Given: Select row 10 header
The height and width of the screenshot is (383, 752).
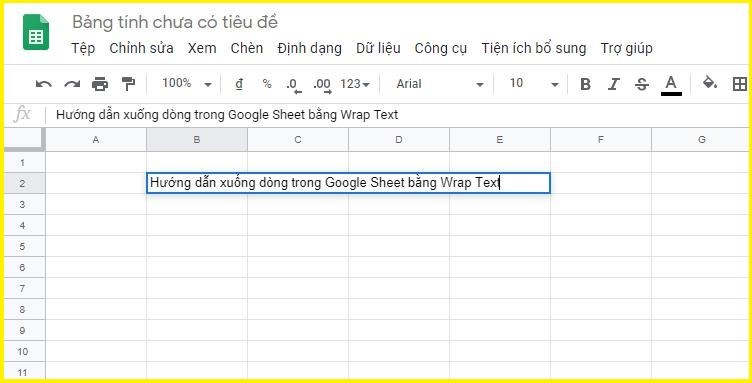Looking at the screenshot, I should click(x=24, y=352).
